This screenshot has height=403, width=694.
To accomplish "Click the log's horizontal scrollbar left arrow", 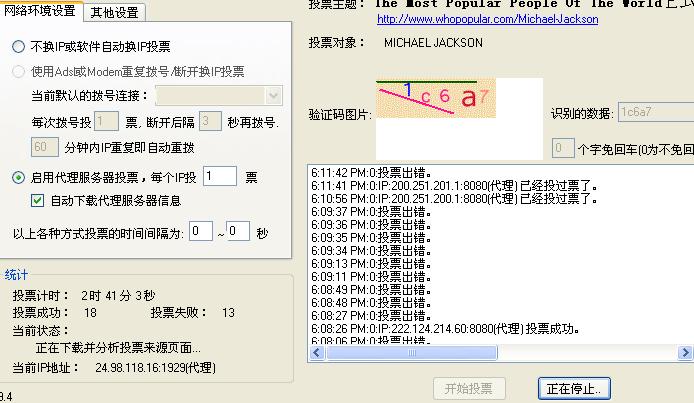I will pos(318,353).
